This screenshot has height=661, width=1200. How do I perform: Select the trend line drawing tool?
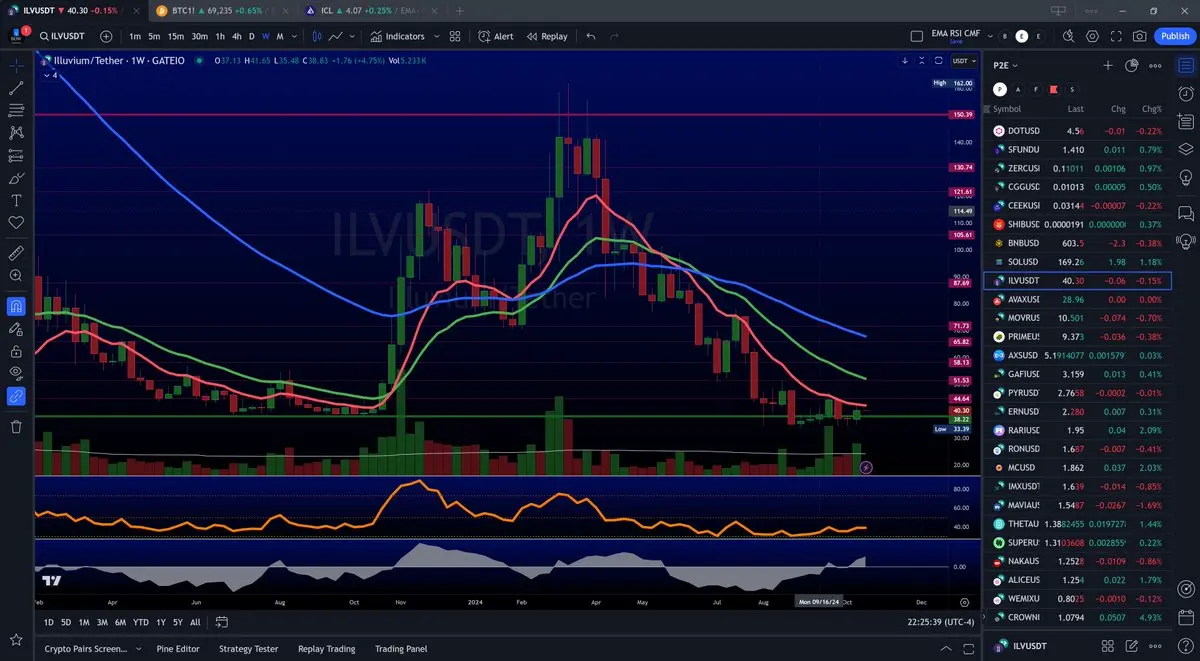(x=16, y=87)
